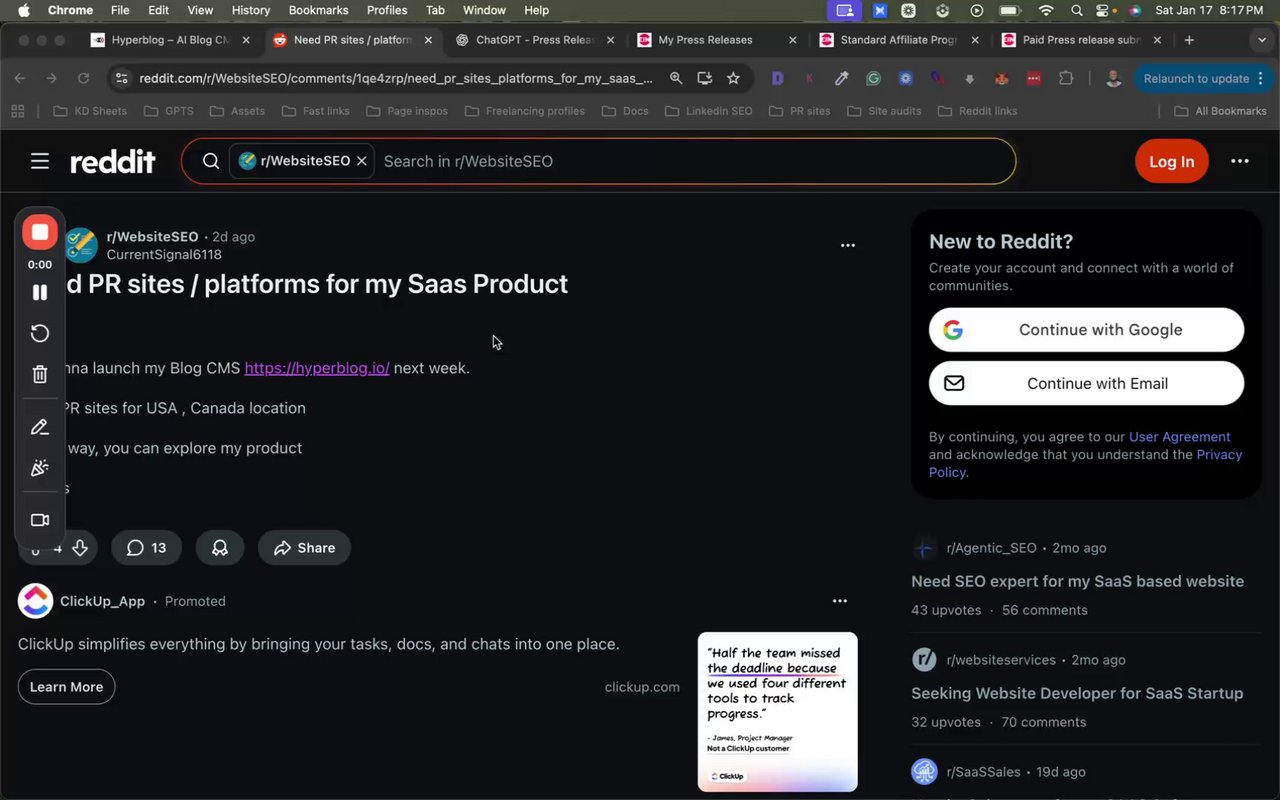Click the award icon on the post

coord(220,548)
